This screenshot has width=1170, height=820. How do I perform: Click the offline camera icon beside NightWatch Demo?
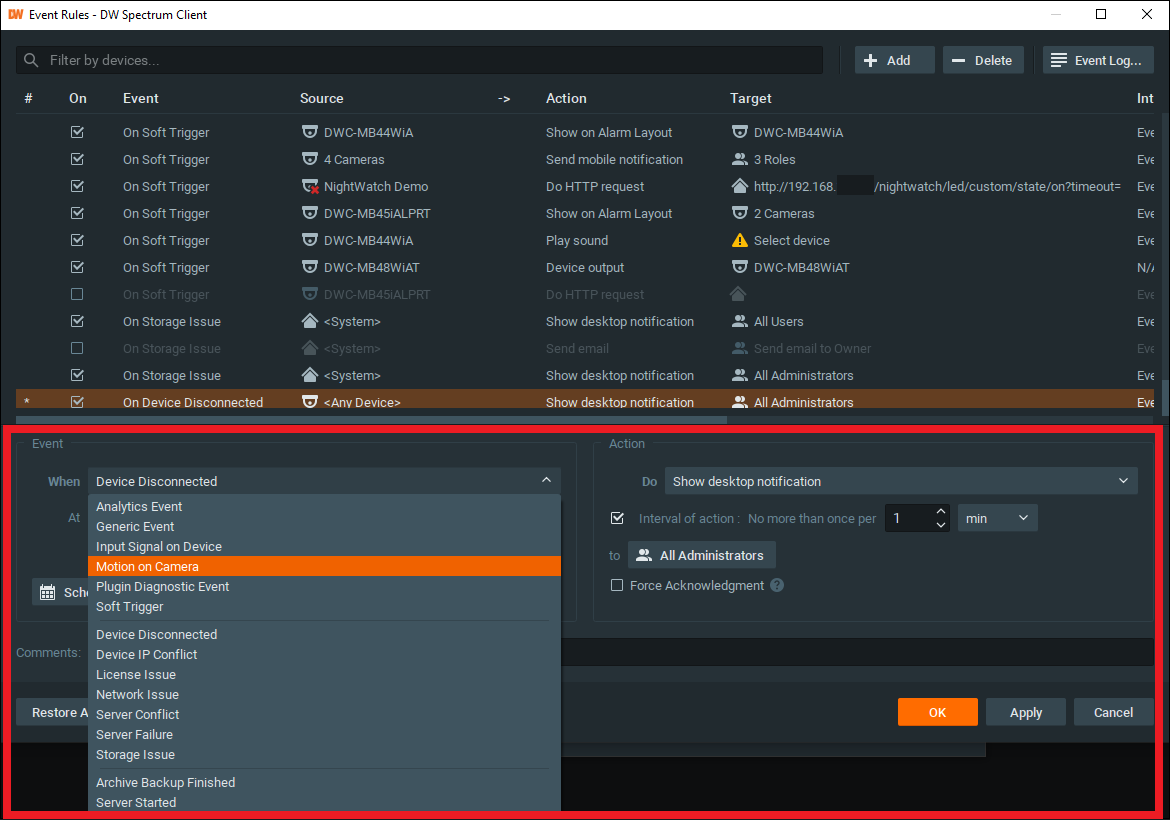[x=309, y=186]
